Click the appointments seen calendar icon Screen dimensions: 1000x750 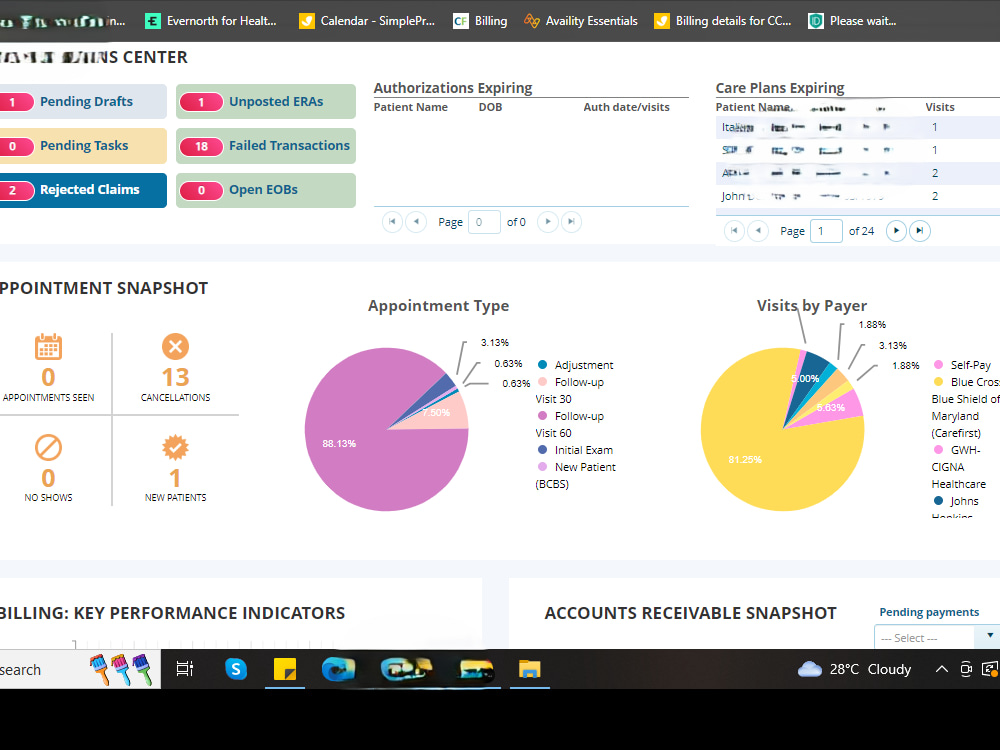pyautogui.click(x=48, y=347)
